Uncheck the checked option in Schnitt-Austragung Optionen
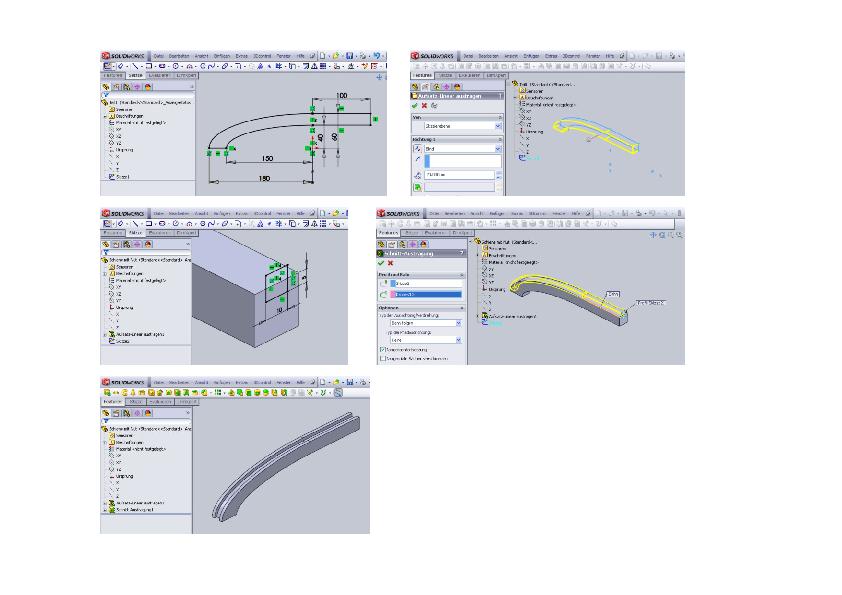 click(383, 350)
